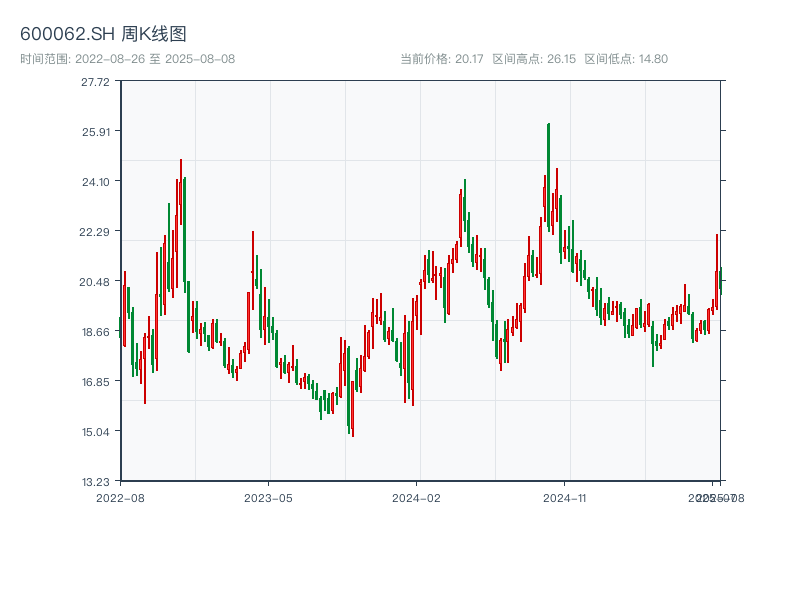
Task: Click the x-axis label 2023-05
Action: click(x=268, y=498)
